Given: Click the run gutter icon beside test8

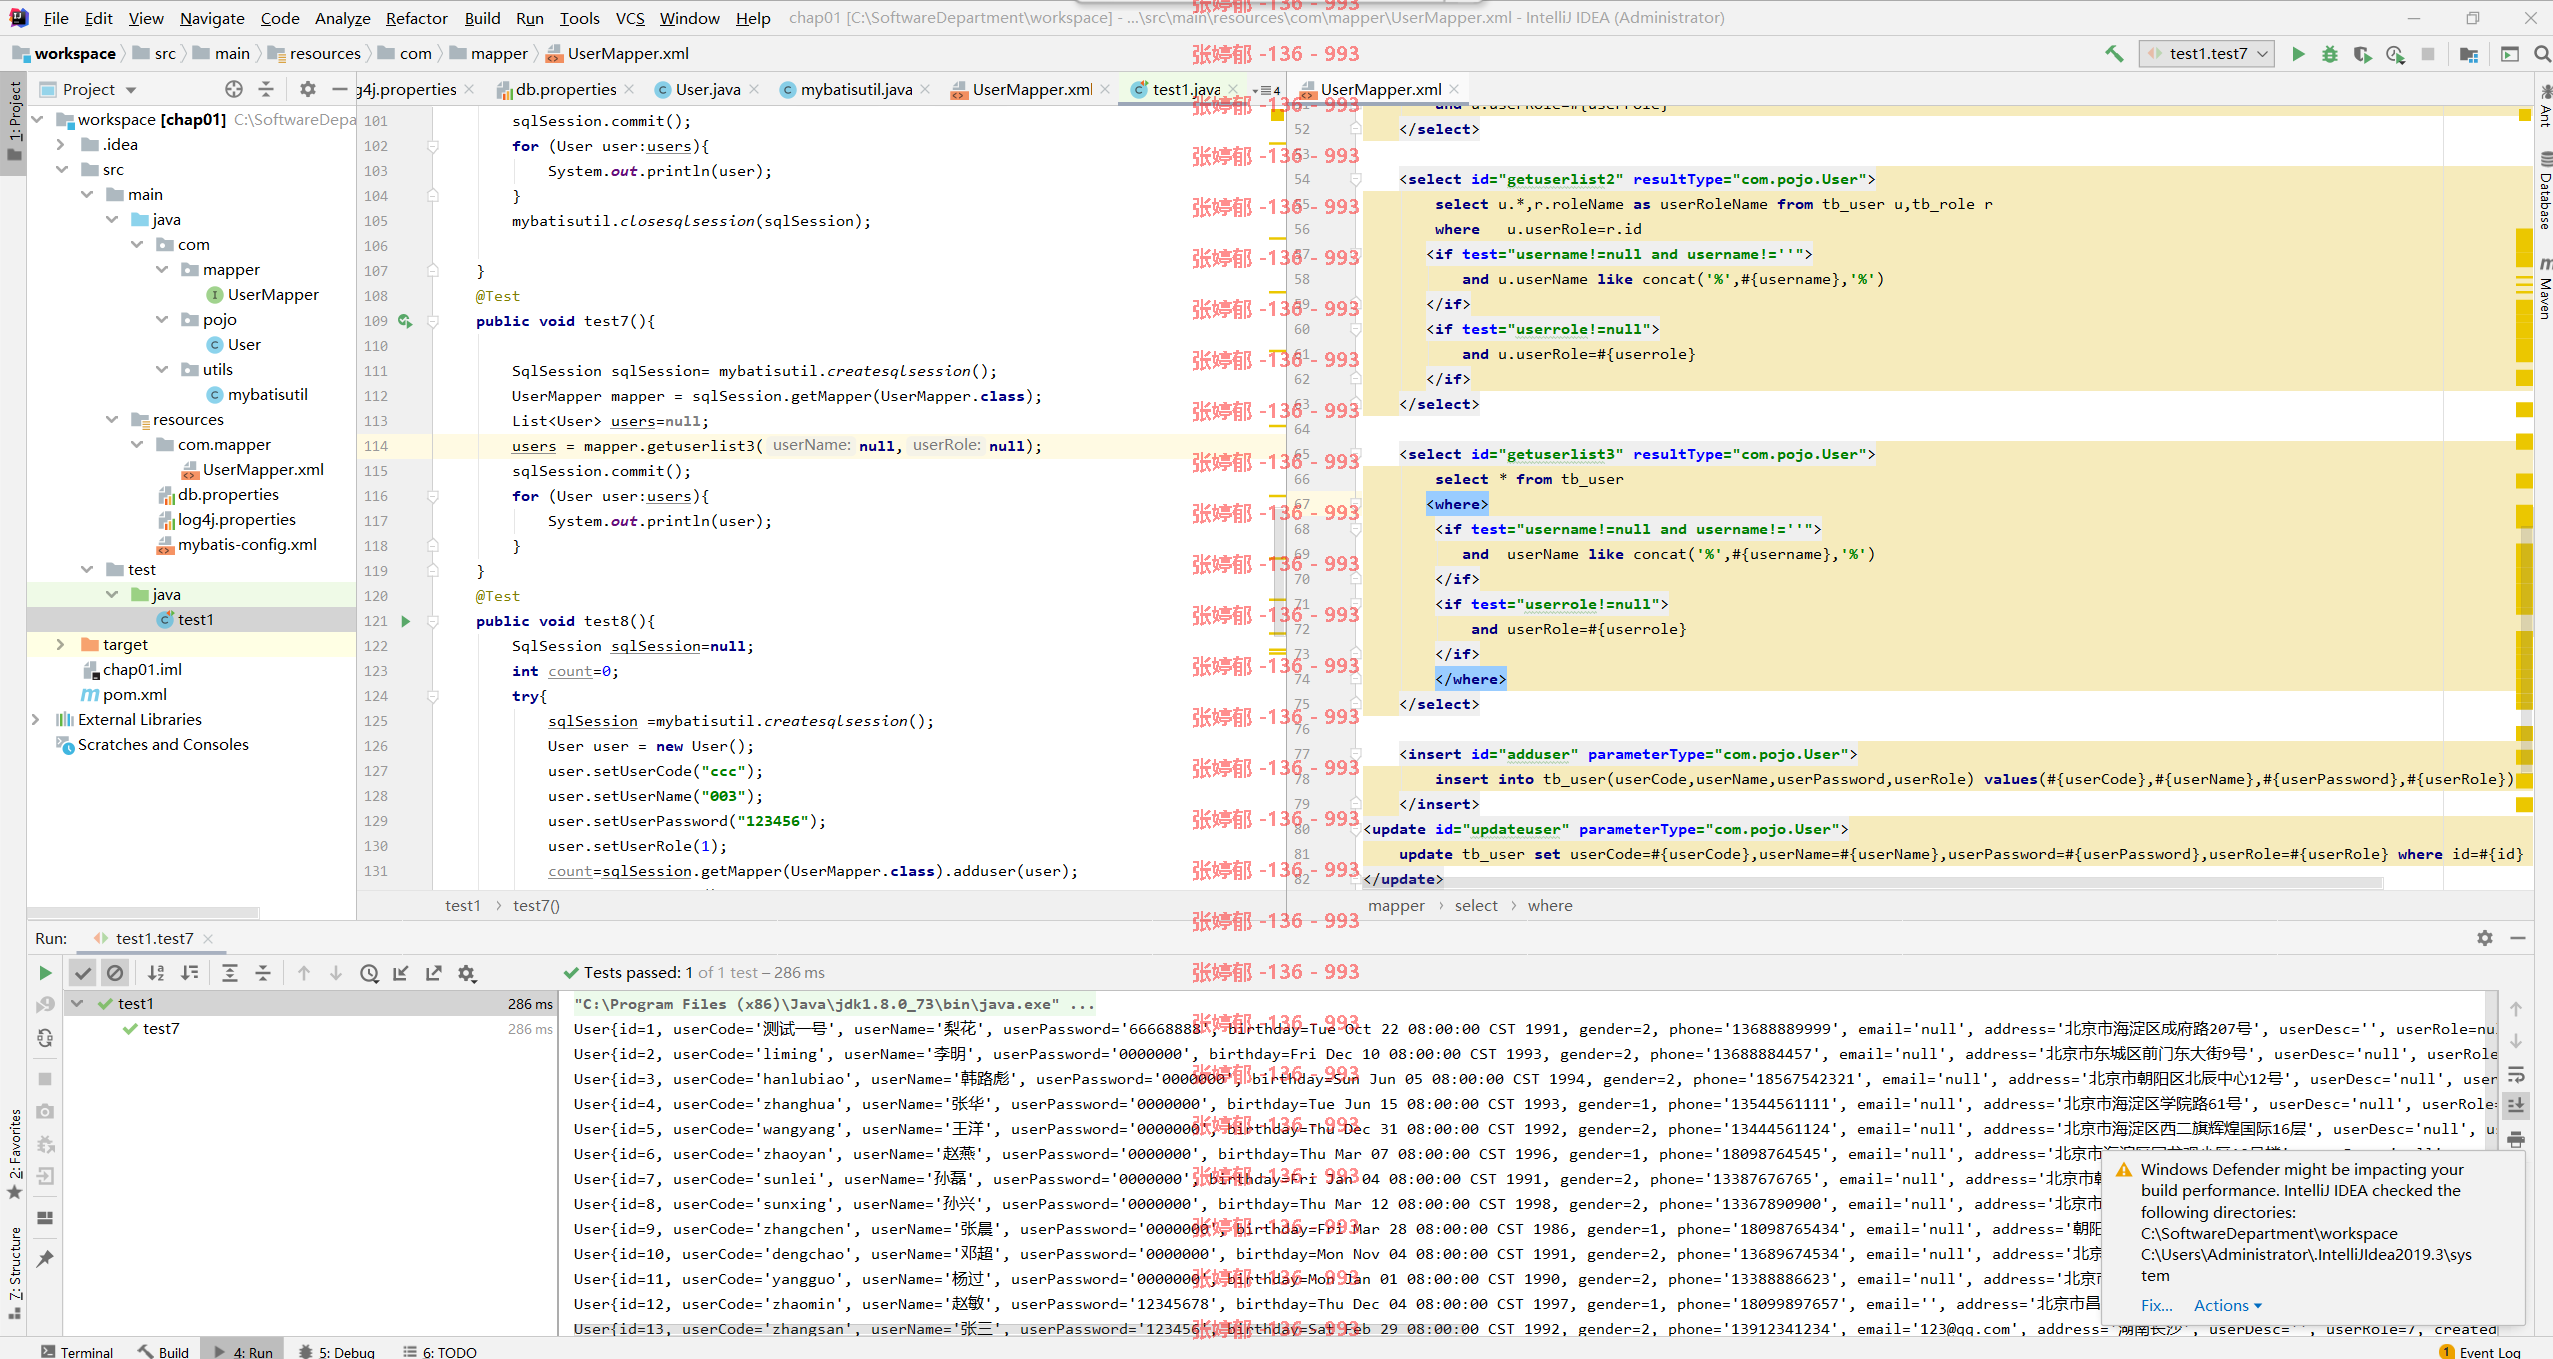Looking at the screenshot, I should (x=405, y=621).
